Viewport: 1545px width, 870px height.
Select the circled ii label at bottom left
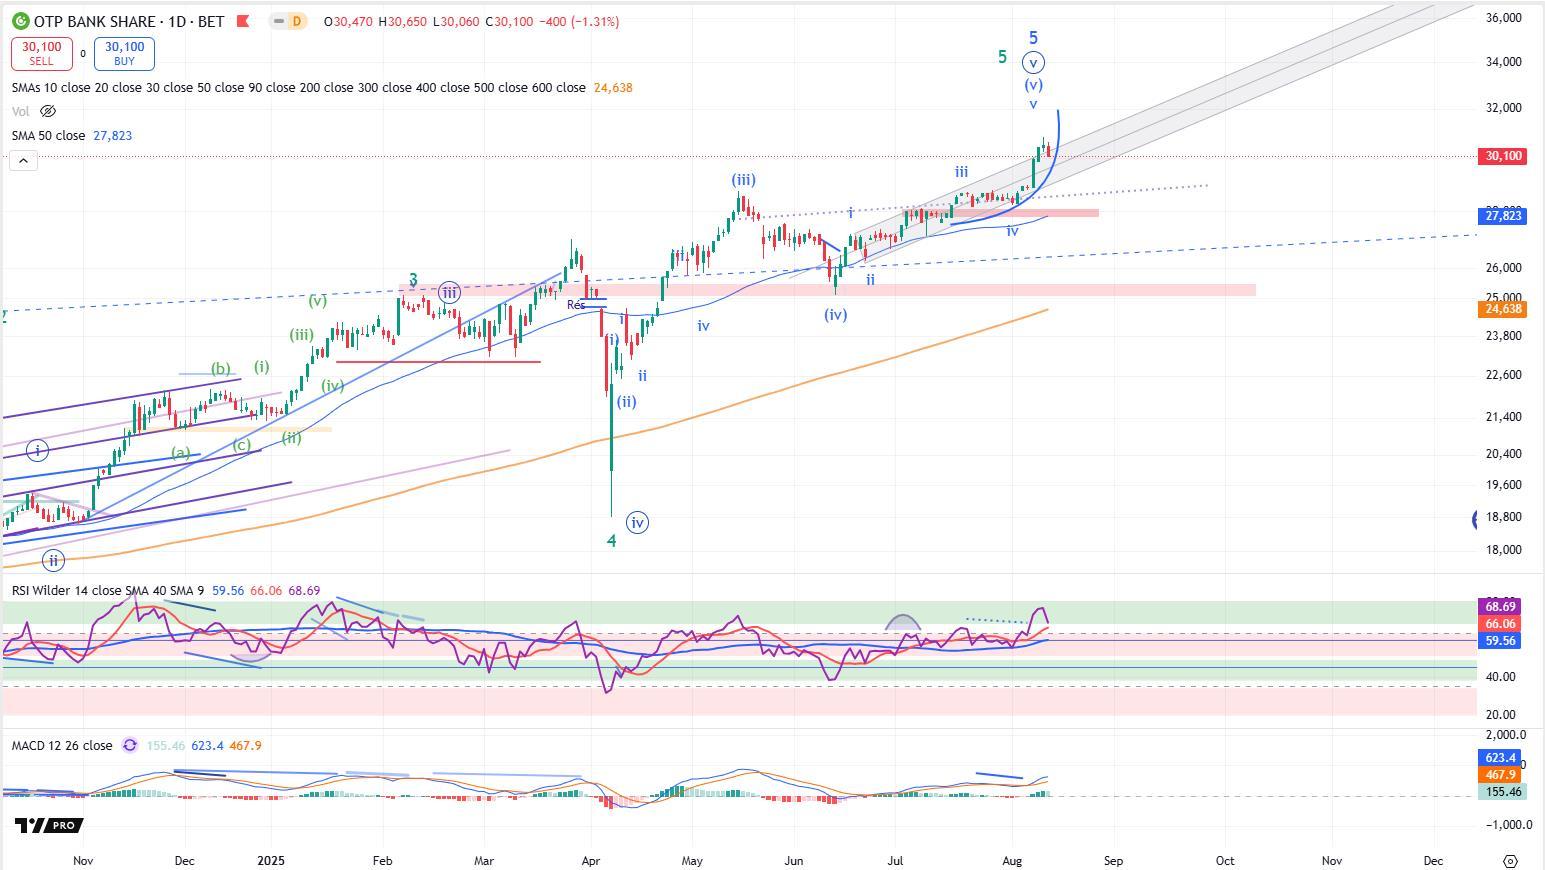[x=53, y=560]
